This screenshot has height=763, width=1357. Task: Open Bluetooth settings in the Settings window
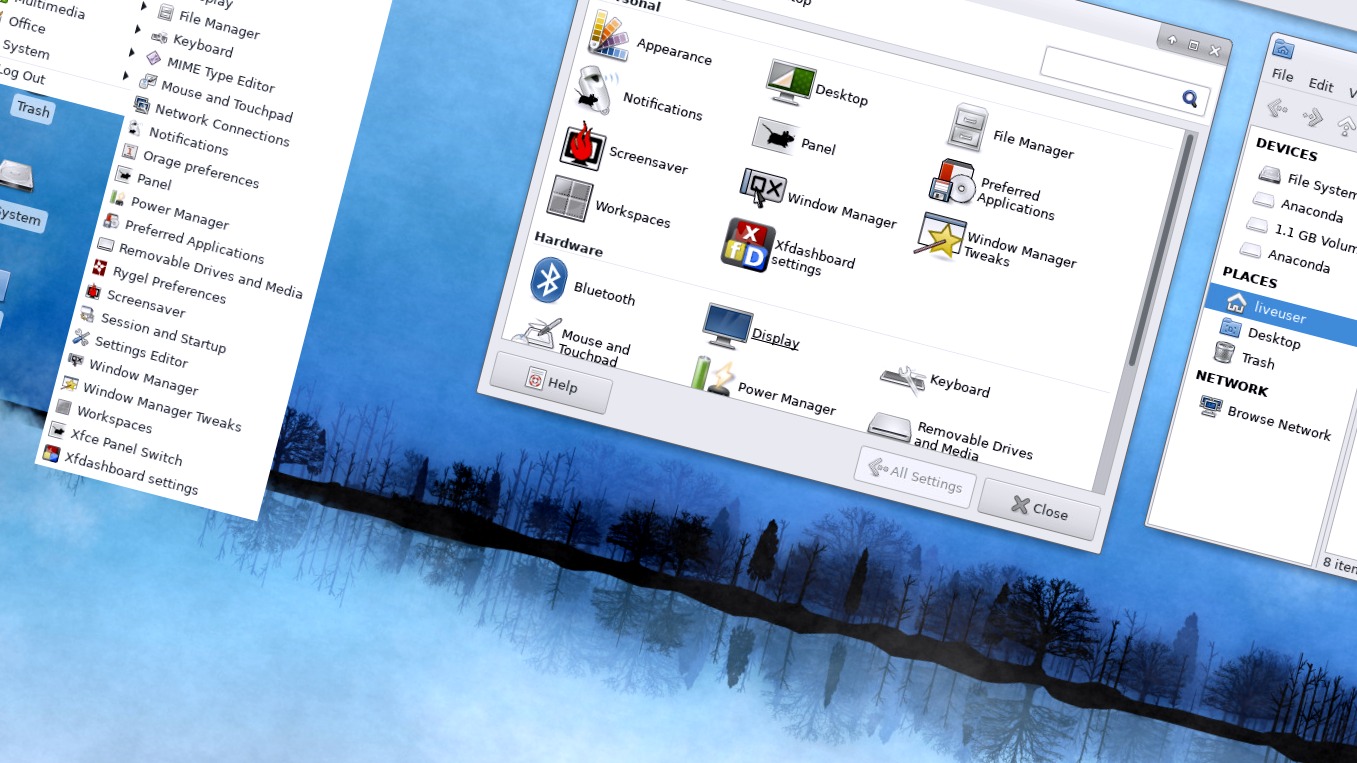(548, 280)
